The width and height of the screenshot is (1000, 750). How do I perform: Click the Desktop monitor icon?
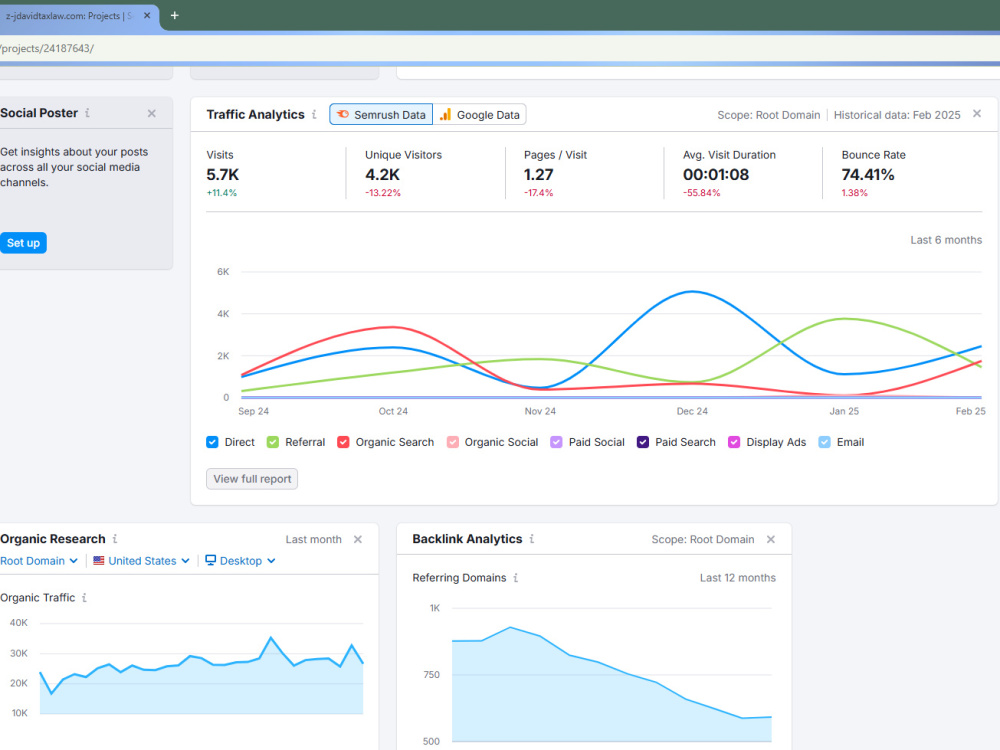[x=210, y=561]
